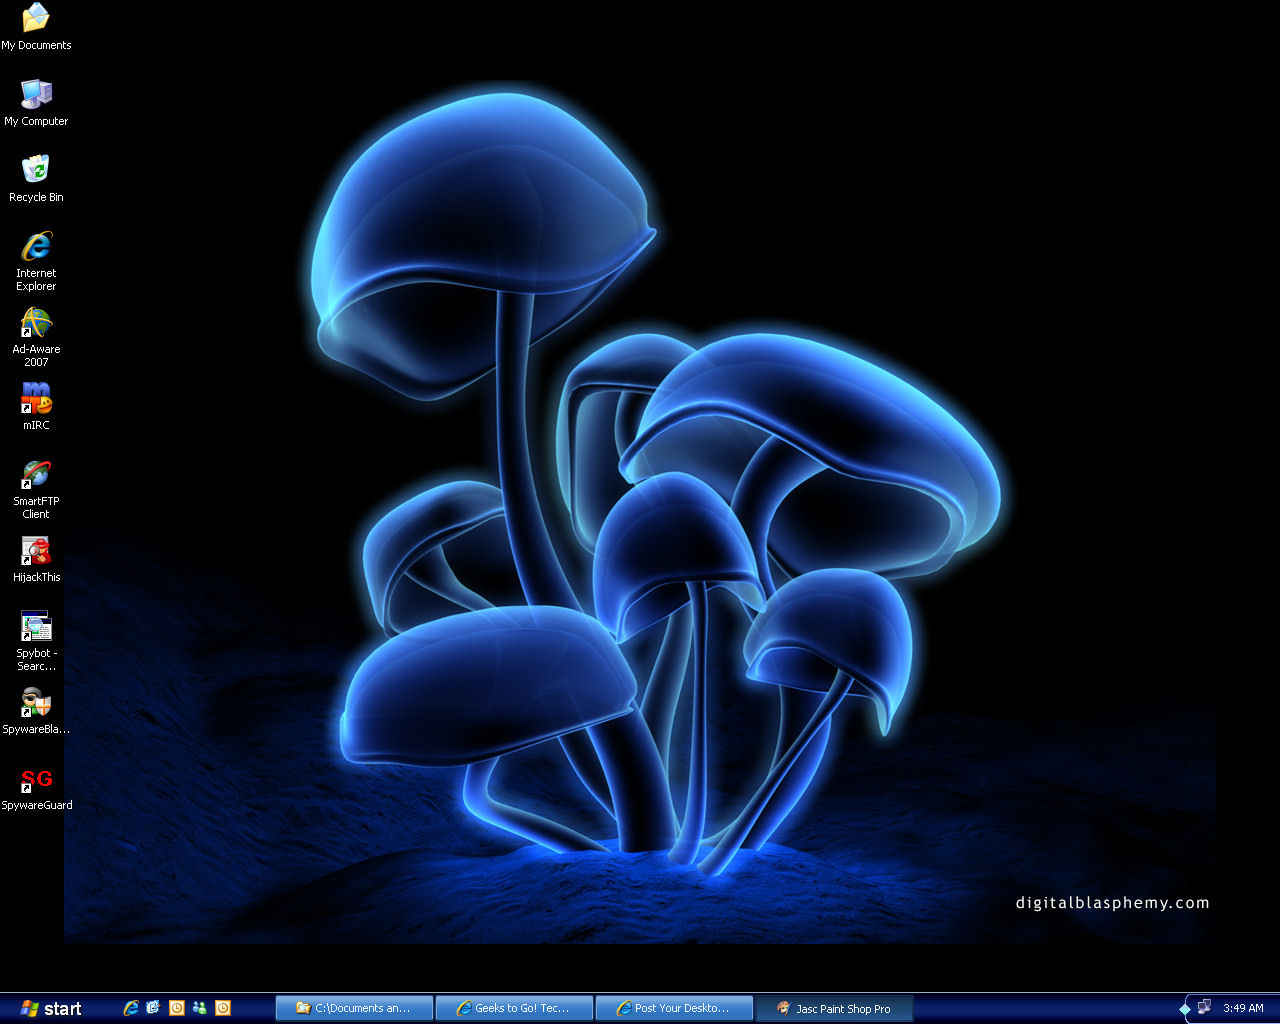The width and height of the screenshot is (1280, 1024).
Task: Click the first orange clock Quick Launch icon
Action: (177, 1008)
